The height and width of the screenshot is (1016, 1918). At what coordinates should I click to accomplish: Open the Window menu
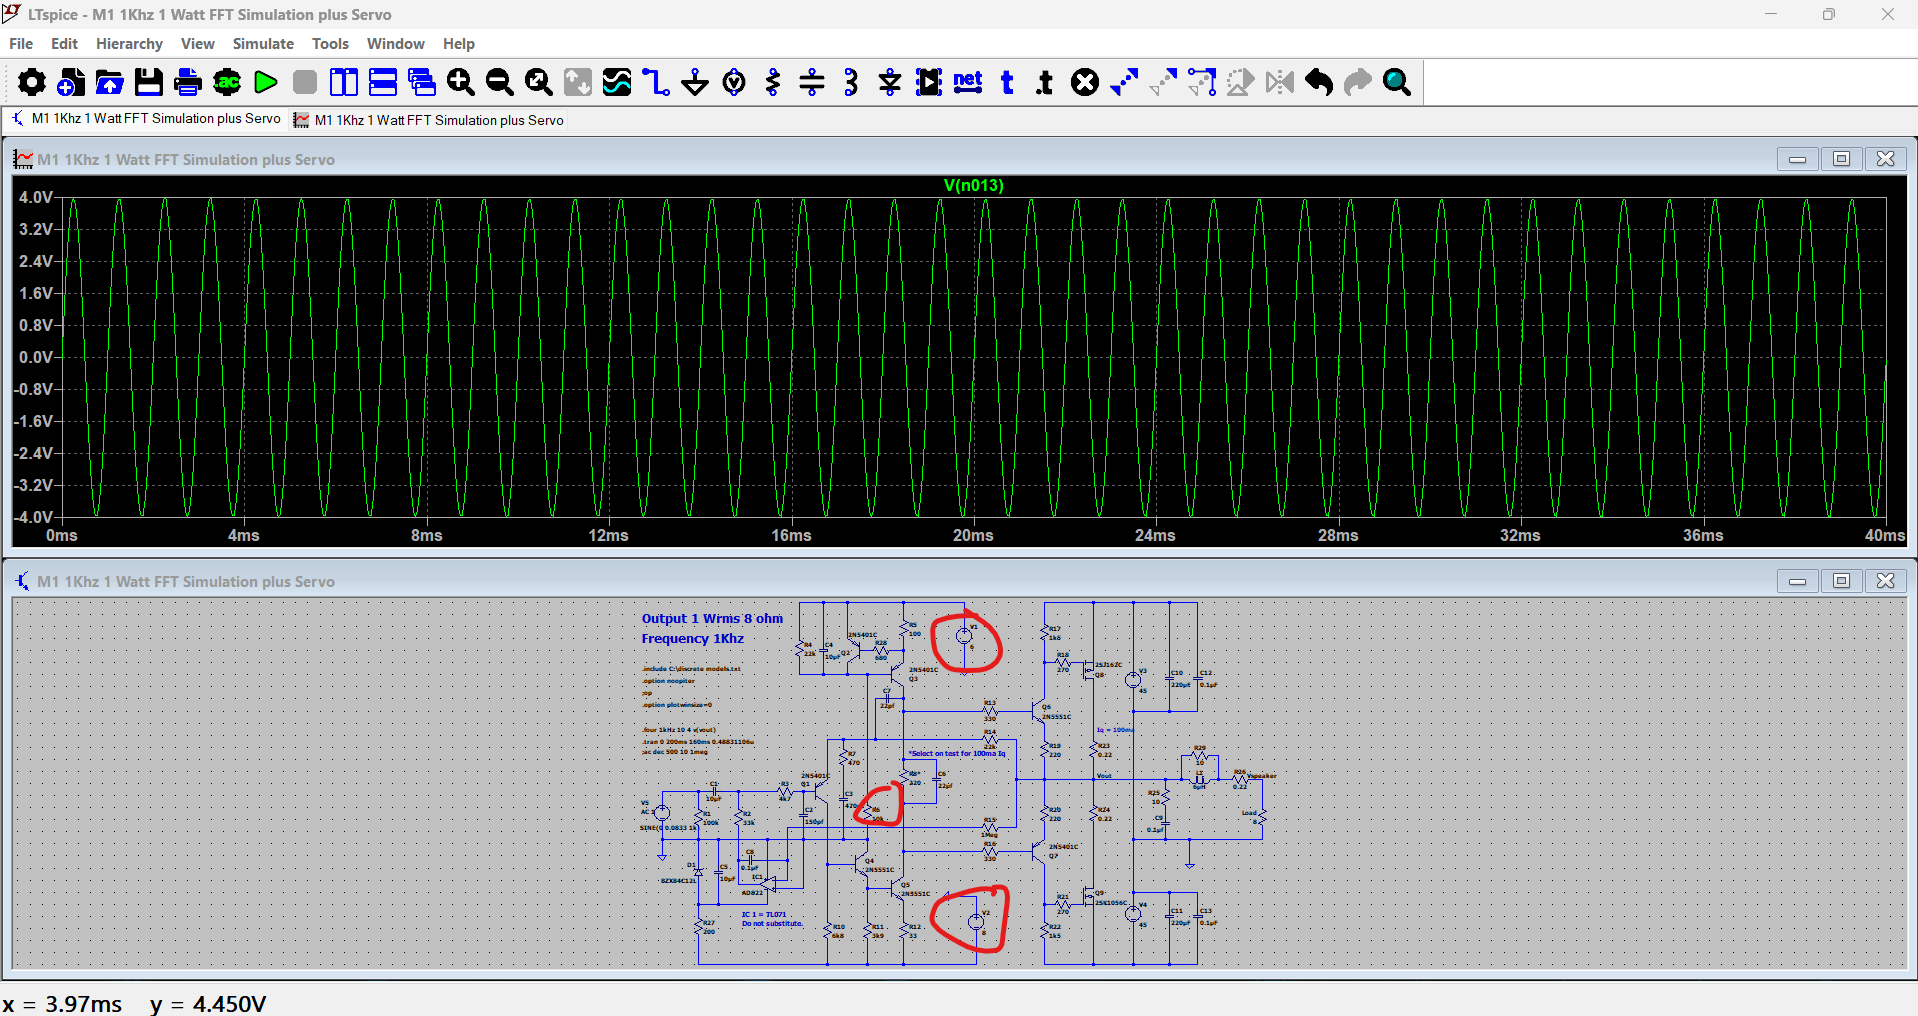(395, 44)
